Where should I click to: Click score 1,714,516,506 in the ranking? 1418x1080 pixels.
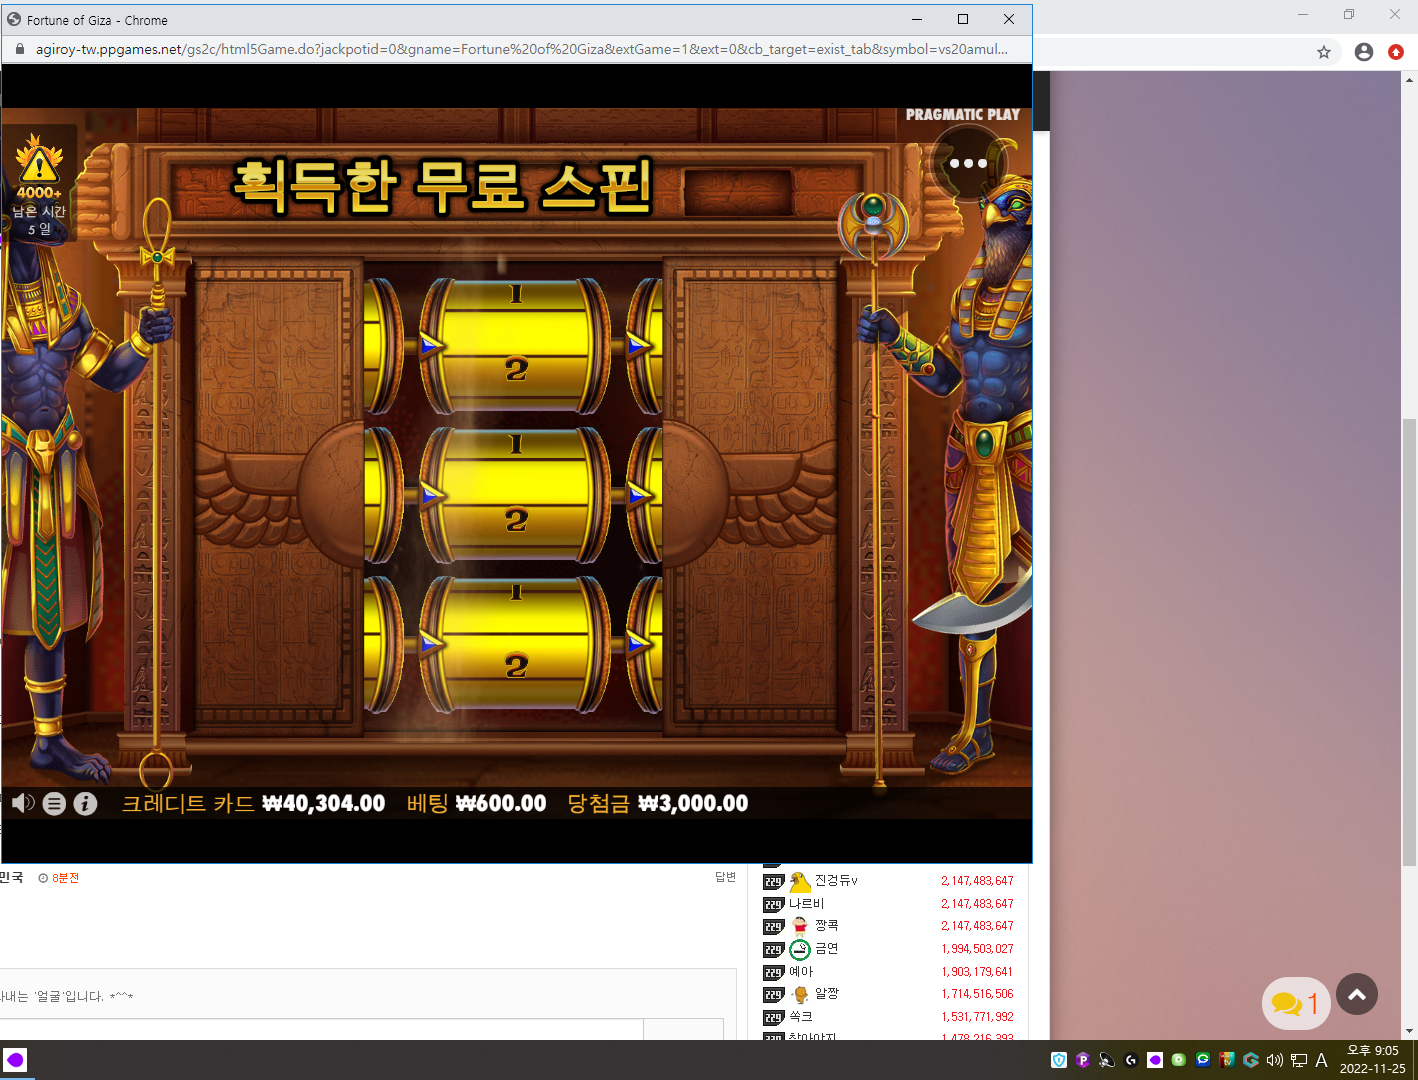(x=977, y=994)
